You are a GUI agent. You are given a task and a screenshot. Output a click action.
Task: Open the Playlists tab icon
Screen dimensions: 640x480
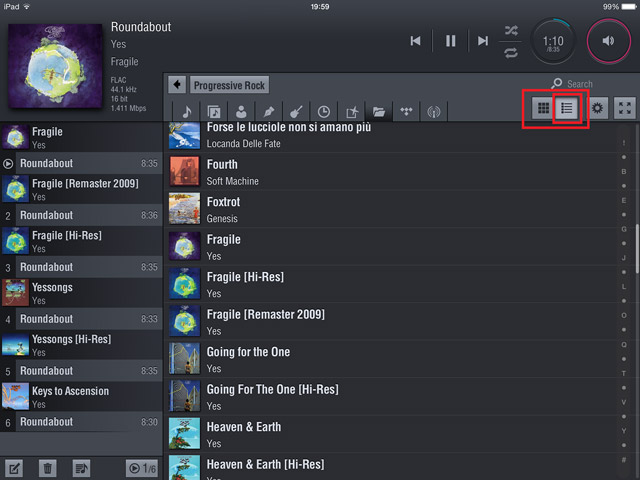pyautogui.click(x=351, y=111)
